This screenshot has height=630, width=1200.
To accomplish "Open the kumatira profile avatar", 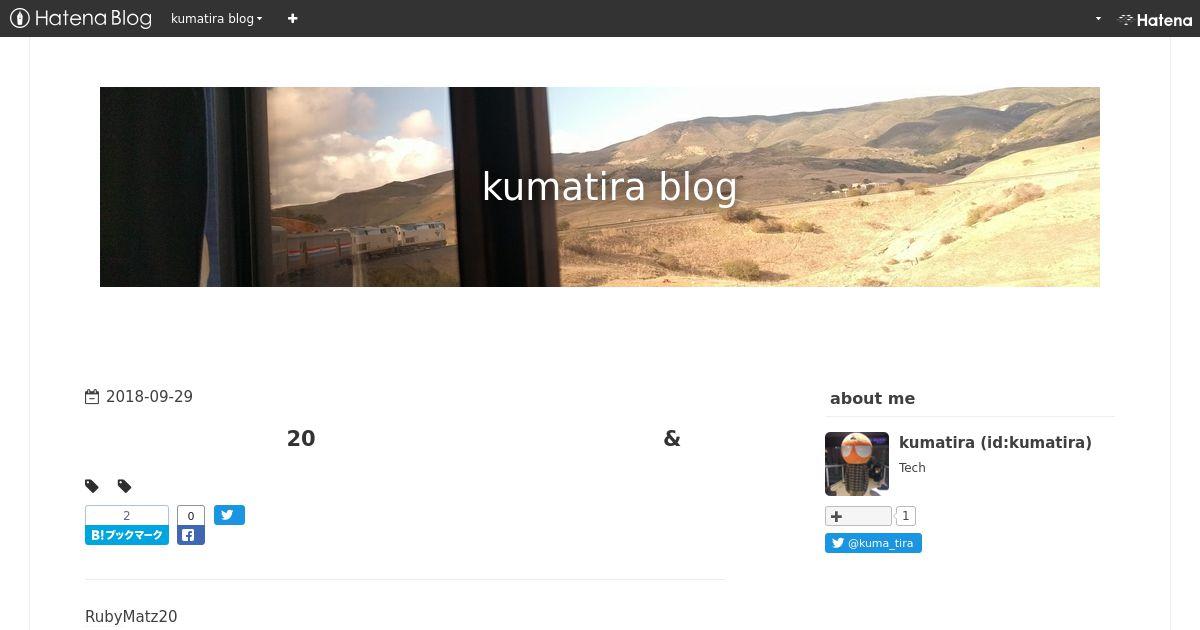I will click(857, 464).
